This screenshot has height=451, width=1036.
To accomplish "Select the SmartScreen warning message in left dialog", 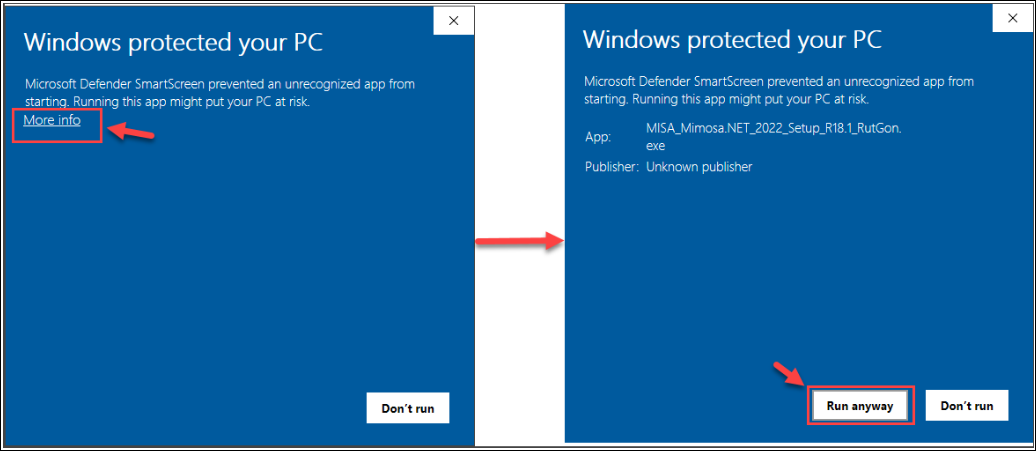I will click(x=220, y=93).
